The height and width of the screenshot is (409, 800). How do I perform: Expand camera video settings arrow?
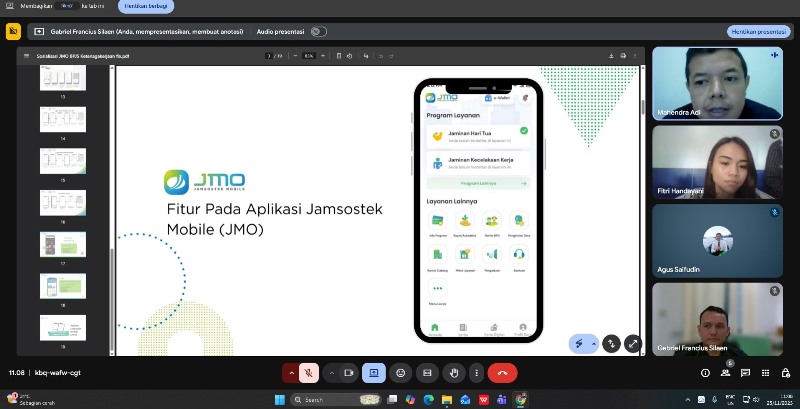click(331, 372)
